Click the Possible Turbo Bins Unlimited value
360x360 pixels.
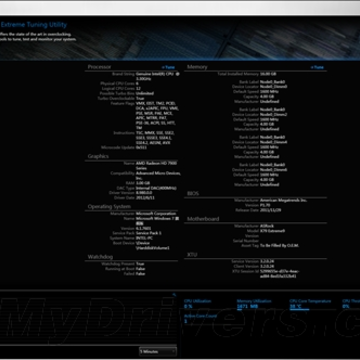click(145, 93)
